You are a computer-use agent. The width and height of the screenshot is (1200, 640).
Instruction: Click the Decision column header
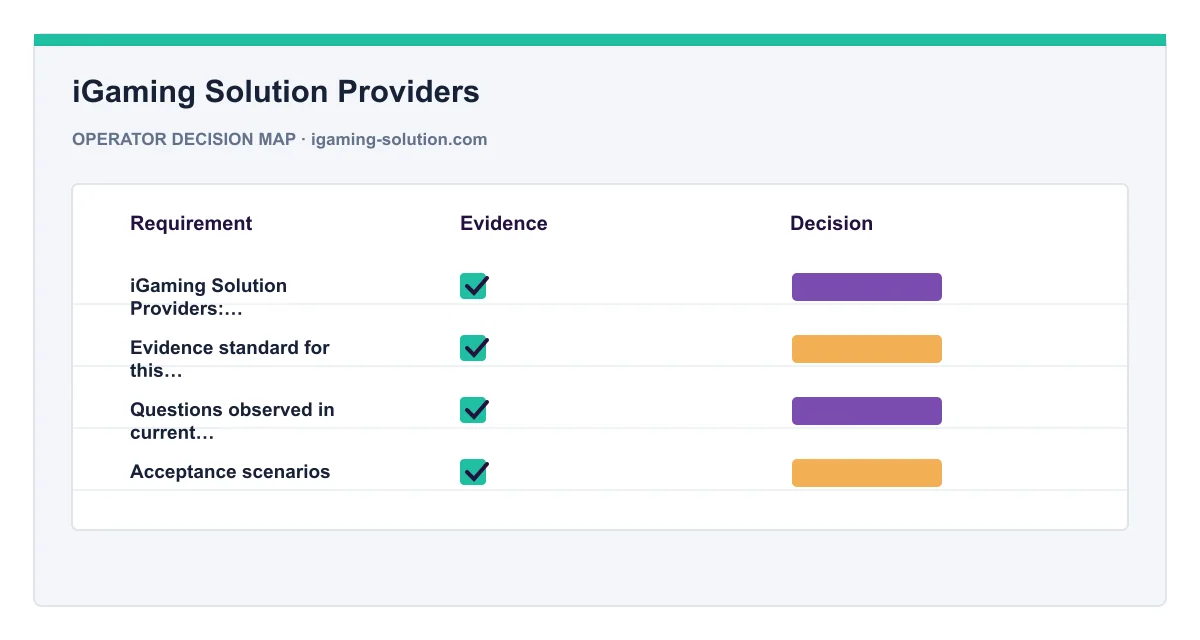pos(831,223)
